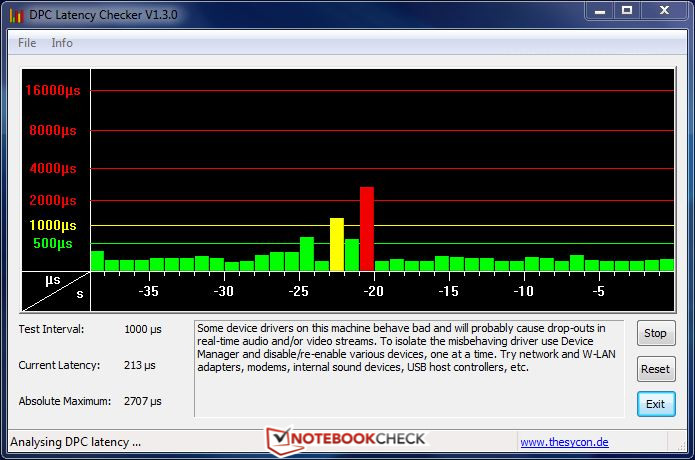Click the 4000µs axis label
This screenshot has height=460, width=695.
pyautogui.click(x=53, y=169)
